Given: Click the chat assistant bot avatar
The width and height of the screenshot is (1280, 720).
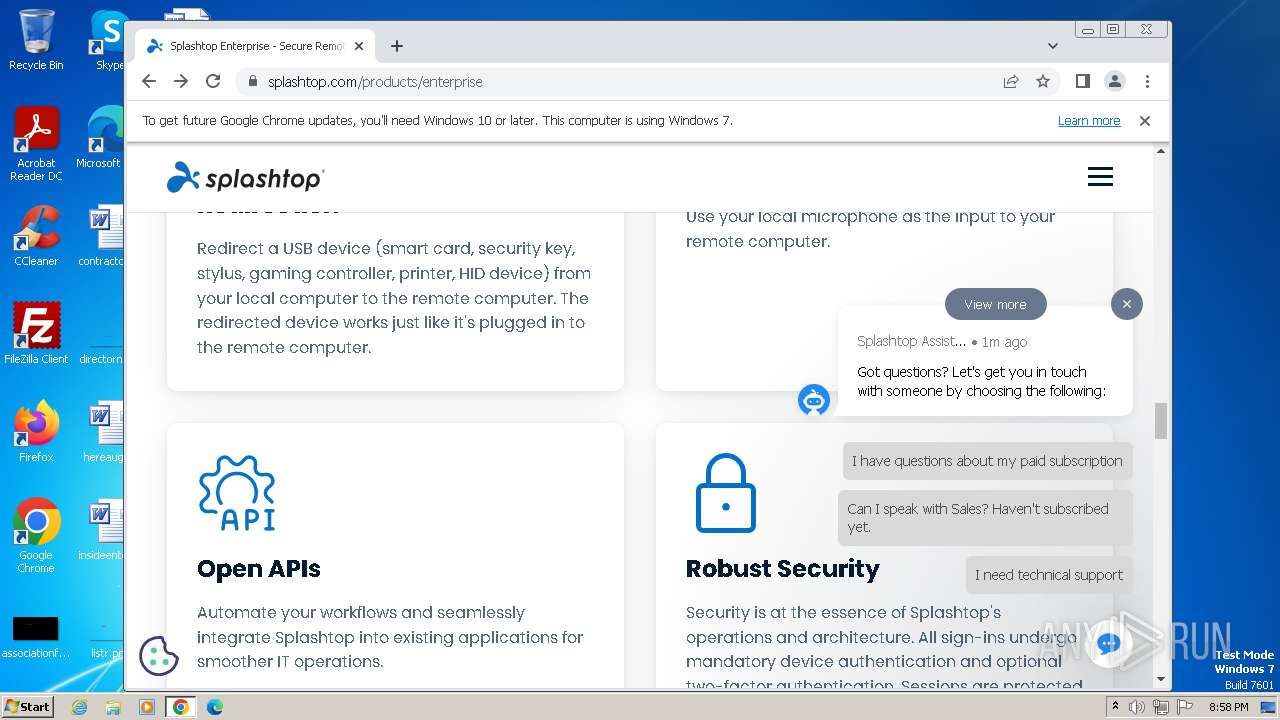Looking at the screenshot, I should 814,400.
